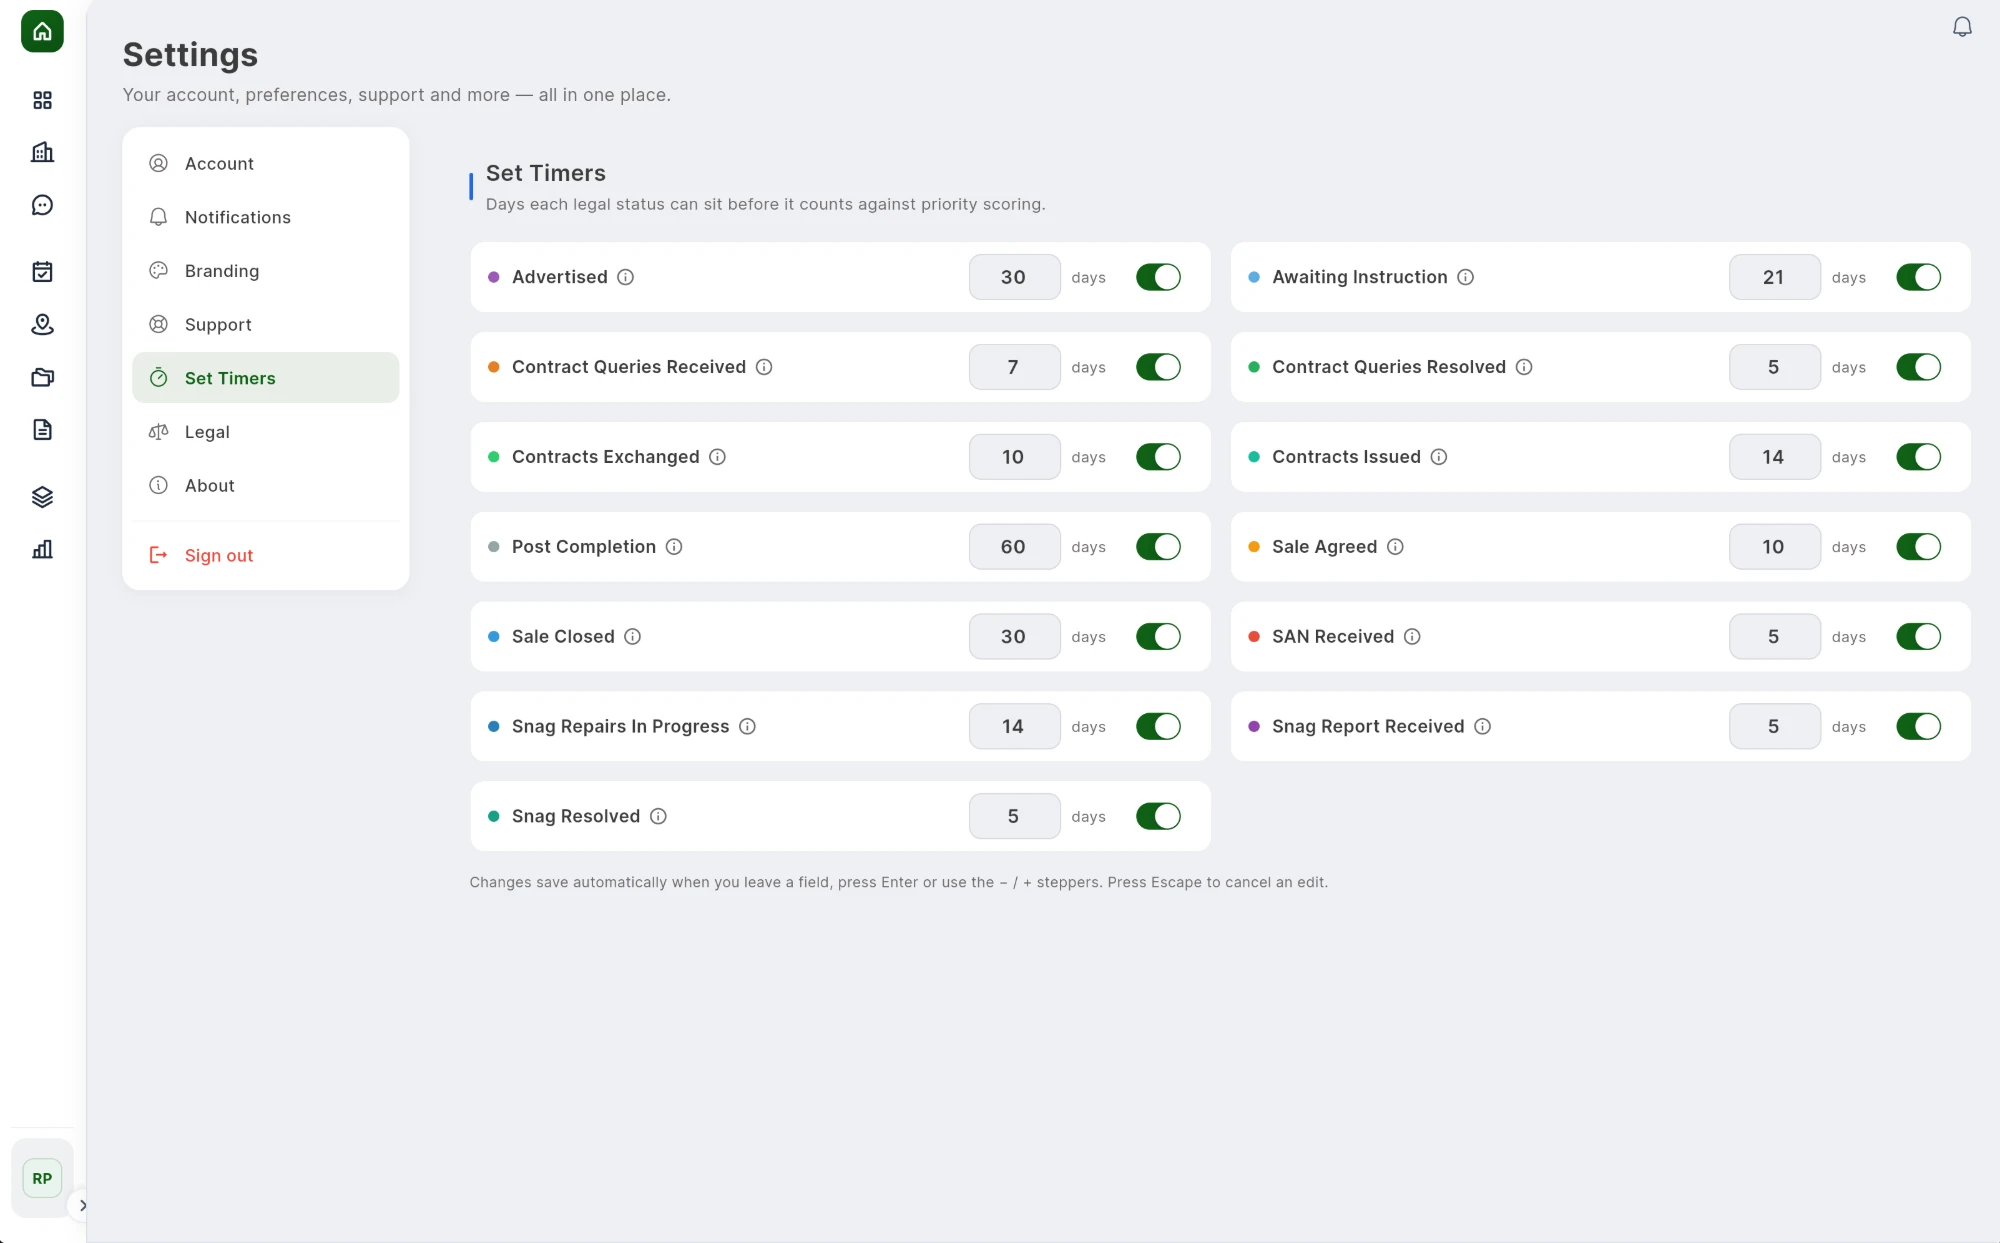Open the document icon in sidebar
Image resolution: width=2000 pixels, height=1243 pixels.
point(42,430)
